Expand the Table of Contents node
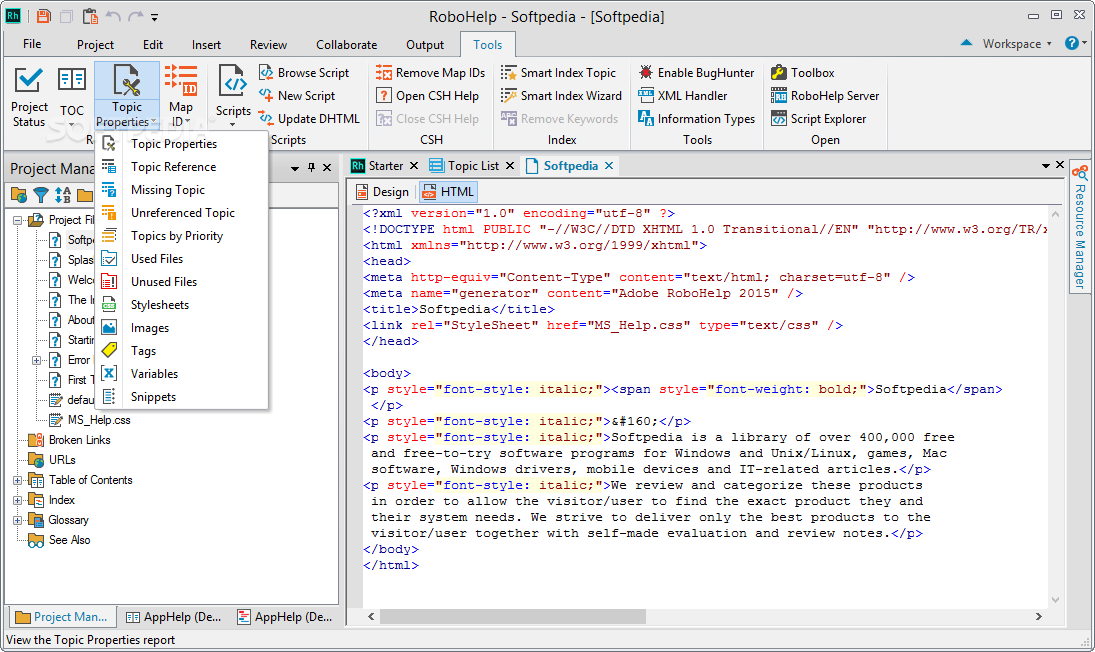Viewport: 1095px width, 652px height. (17, 480)
